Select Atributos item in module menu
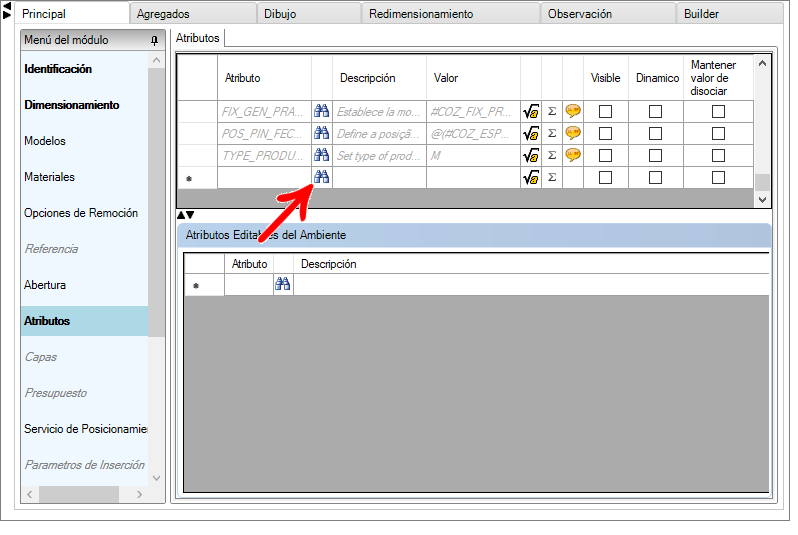 (x=84, y=321)
